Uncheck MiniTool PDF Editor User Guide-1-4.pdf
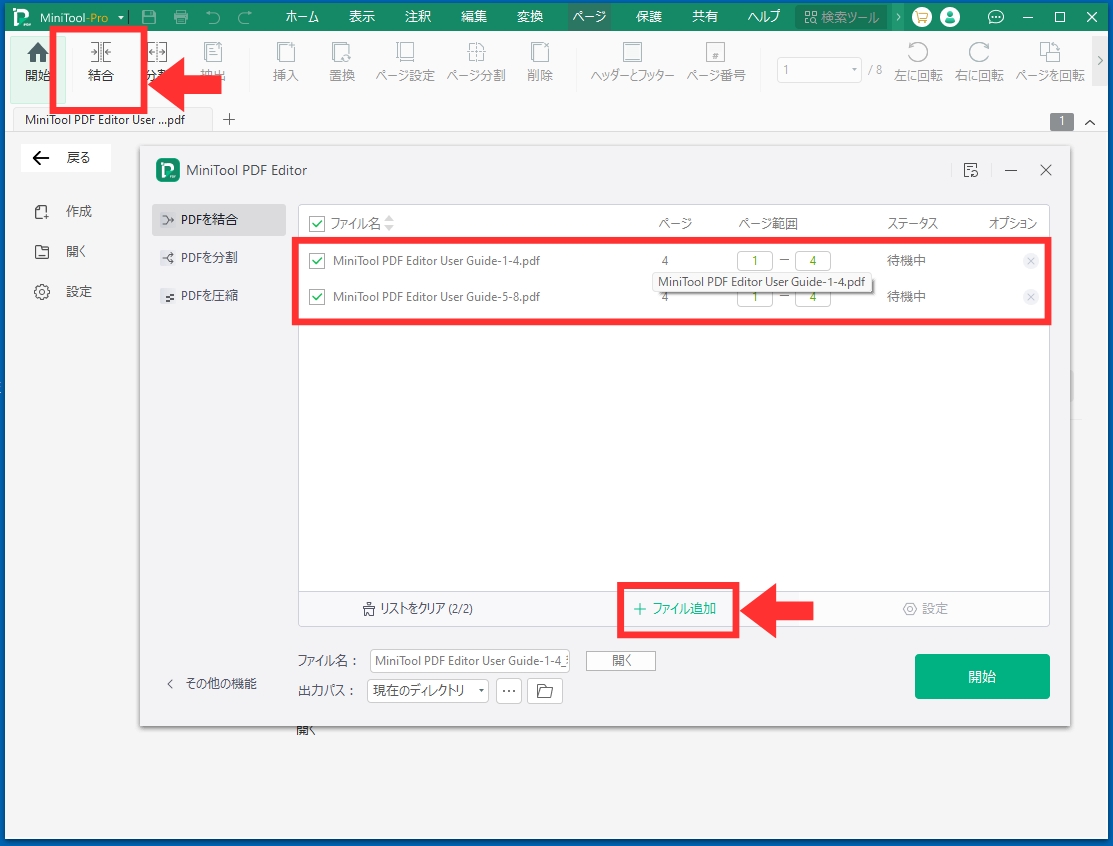1113x846 pixels. [317, 261]
